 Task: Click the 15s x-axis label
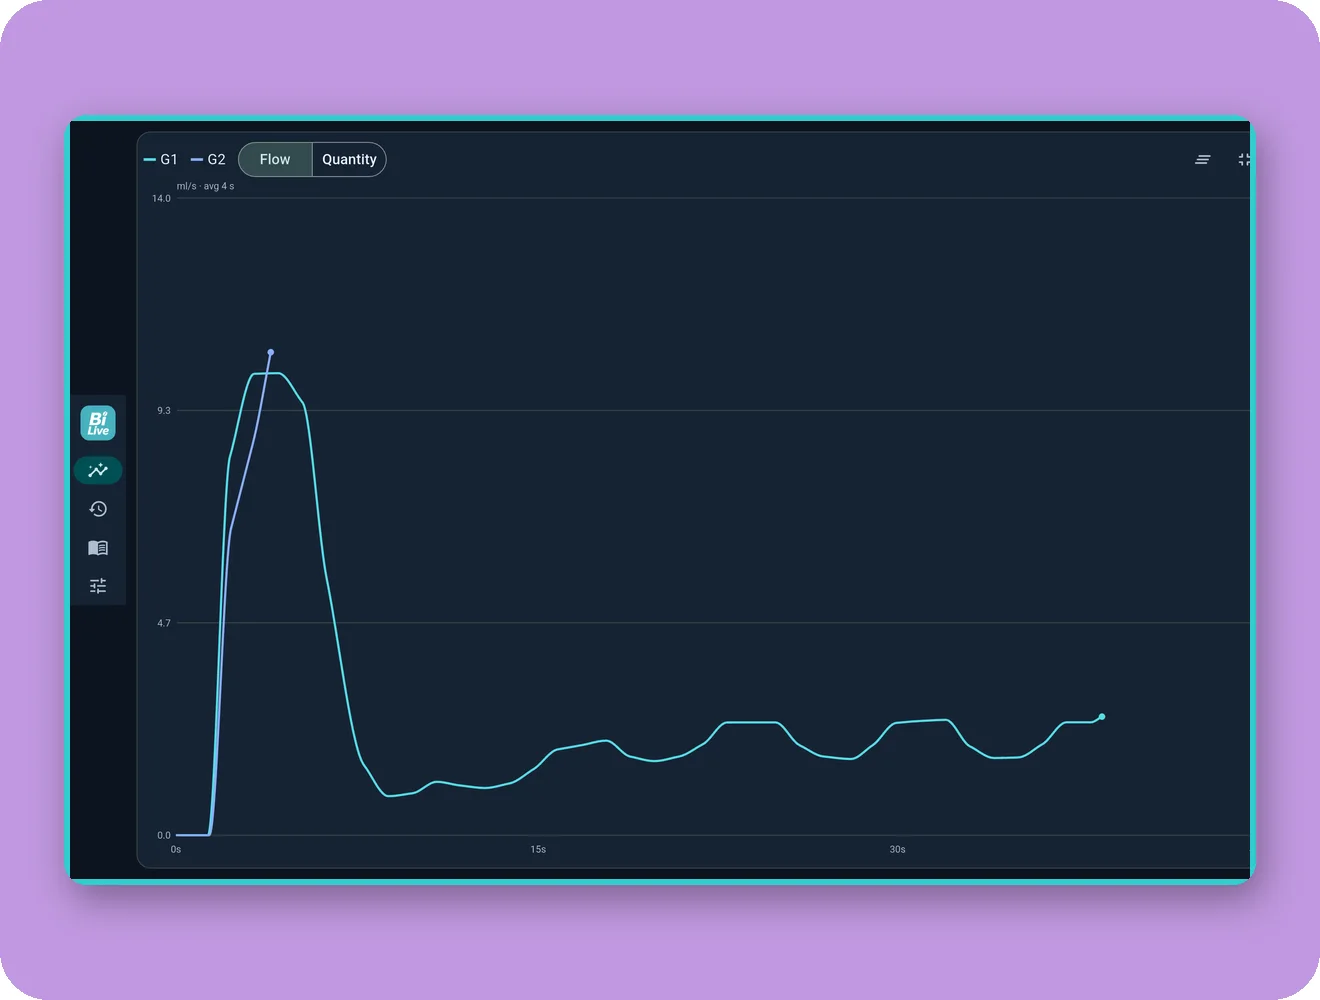click(538, 850)
